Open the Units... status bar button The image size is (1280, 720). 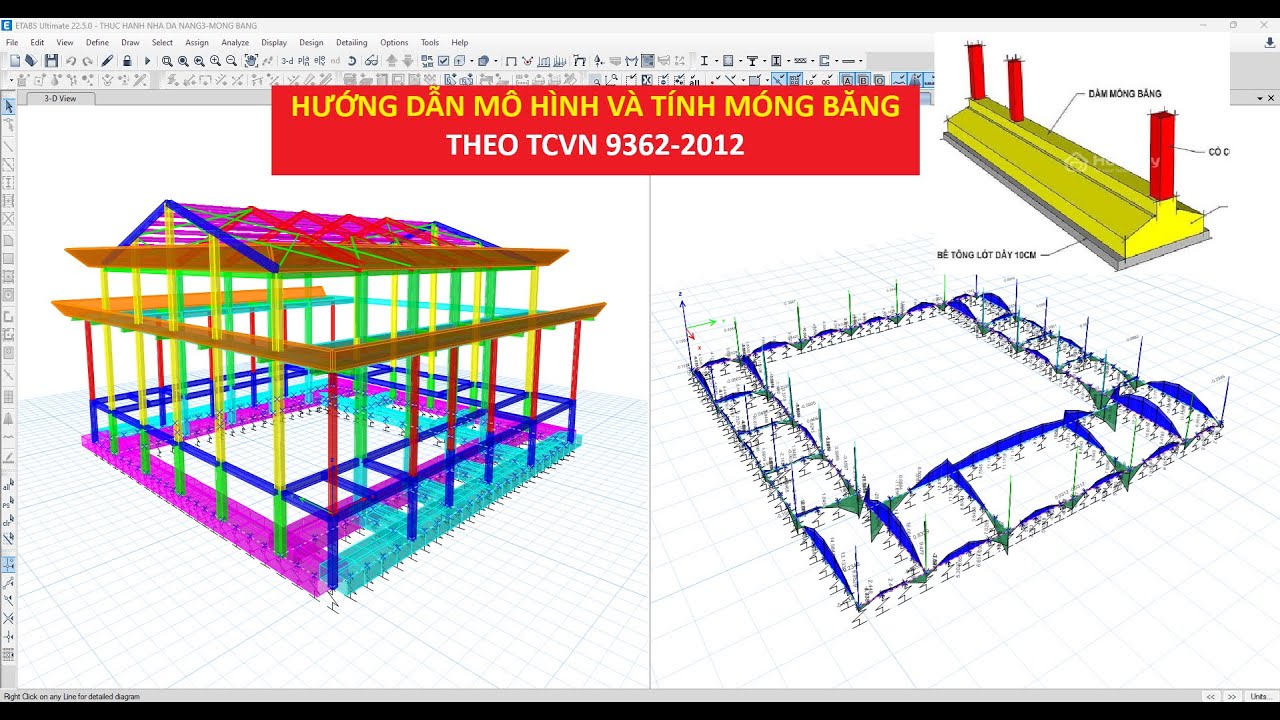click(1262, 696)
